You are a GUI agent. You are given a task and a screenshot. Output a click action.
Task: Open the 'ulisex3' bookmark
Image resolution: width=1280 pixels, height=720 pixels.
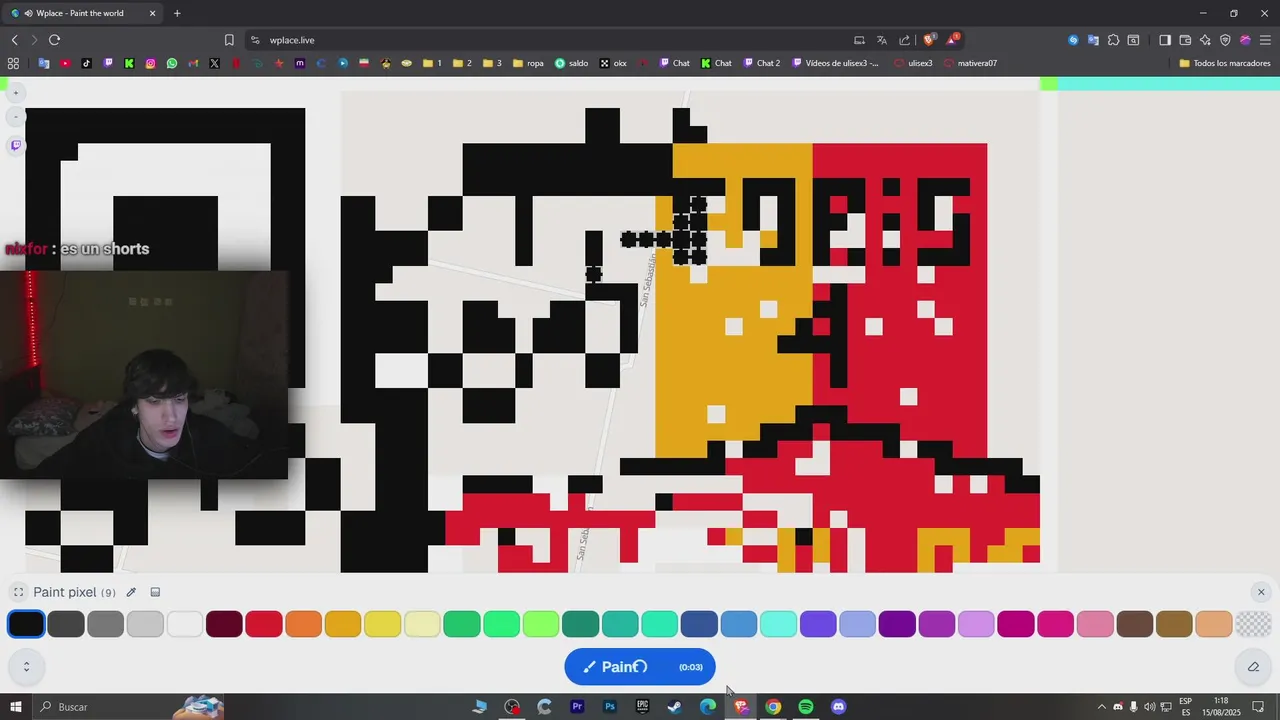[913, 63]
